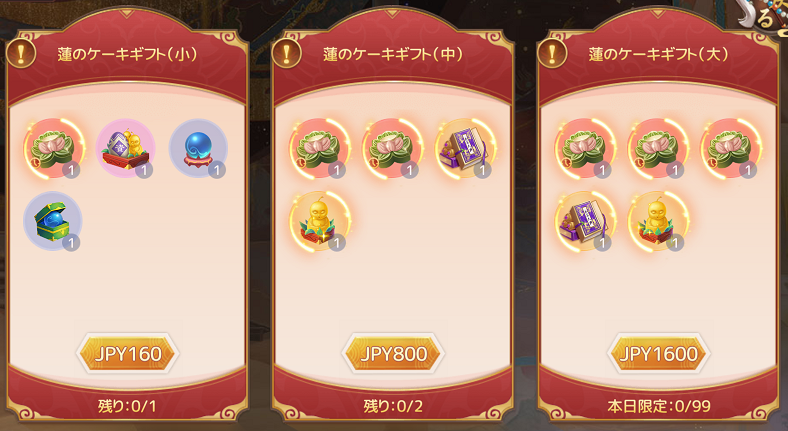This screenshot has width=788, height=431.
Task: Open info icon on large lotus cake gift
Action: [x=551, y=53]
